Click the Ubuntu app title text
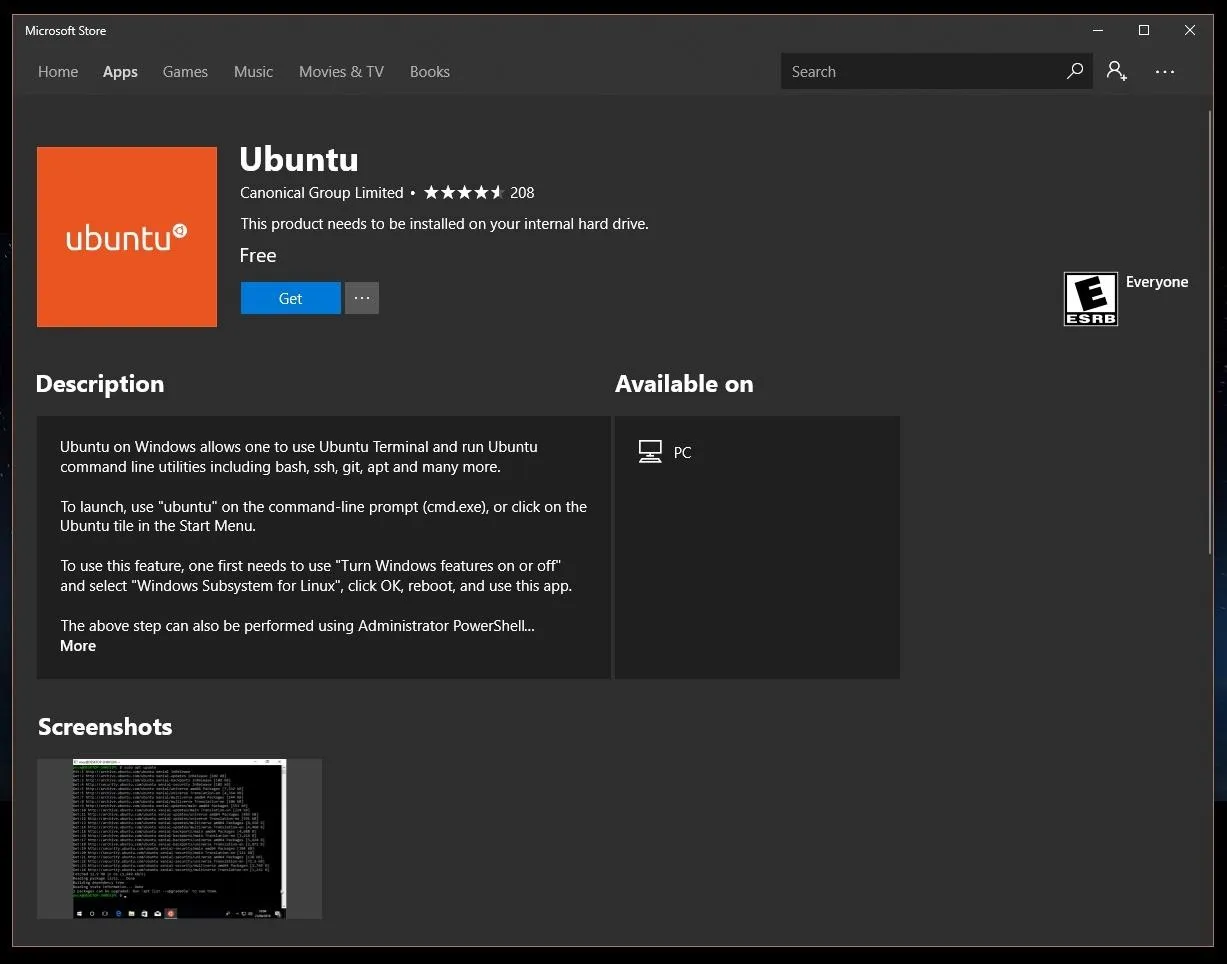The height and width of the screenshot is (964, 1227). 299,159
